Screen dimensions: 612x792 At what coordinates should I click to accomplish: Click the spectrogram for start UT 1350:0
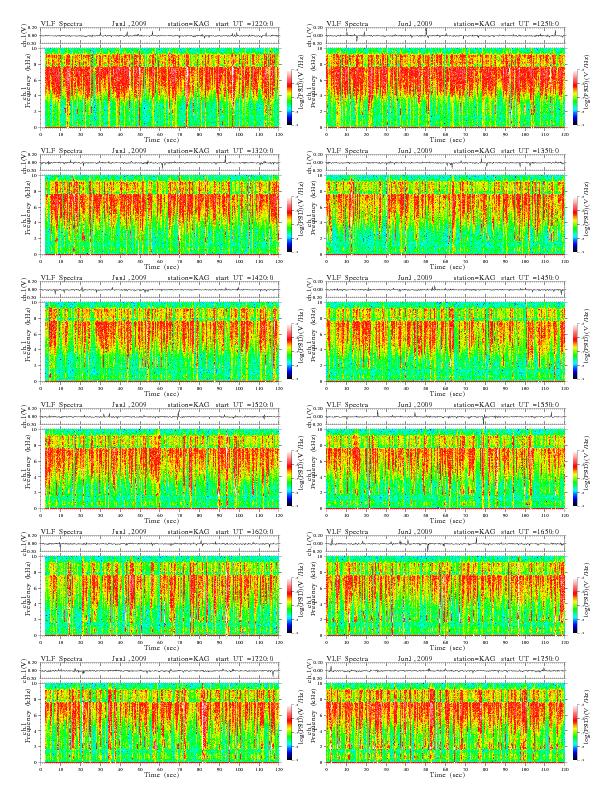point(445,215)
